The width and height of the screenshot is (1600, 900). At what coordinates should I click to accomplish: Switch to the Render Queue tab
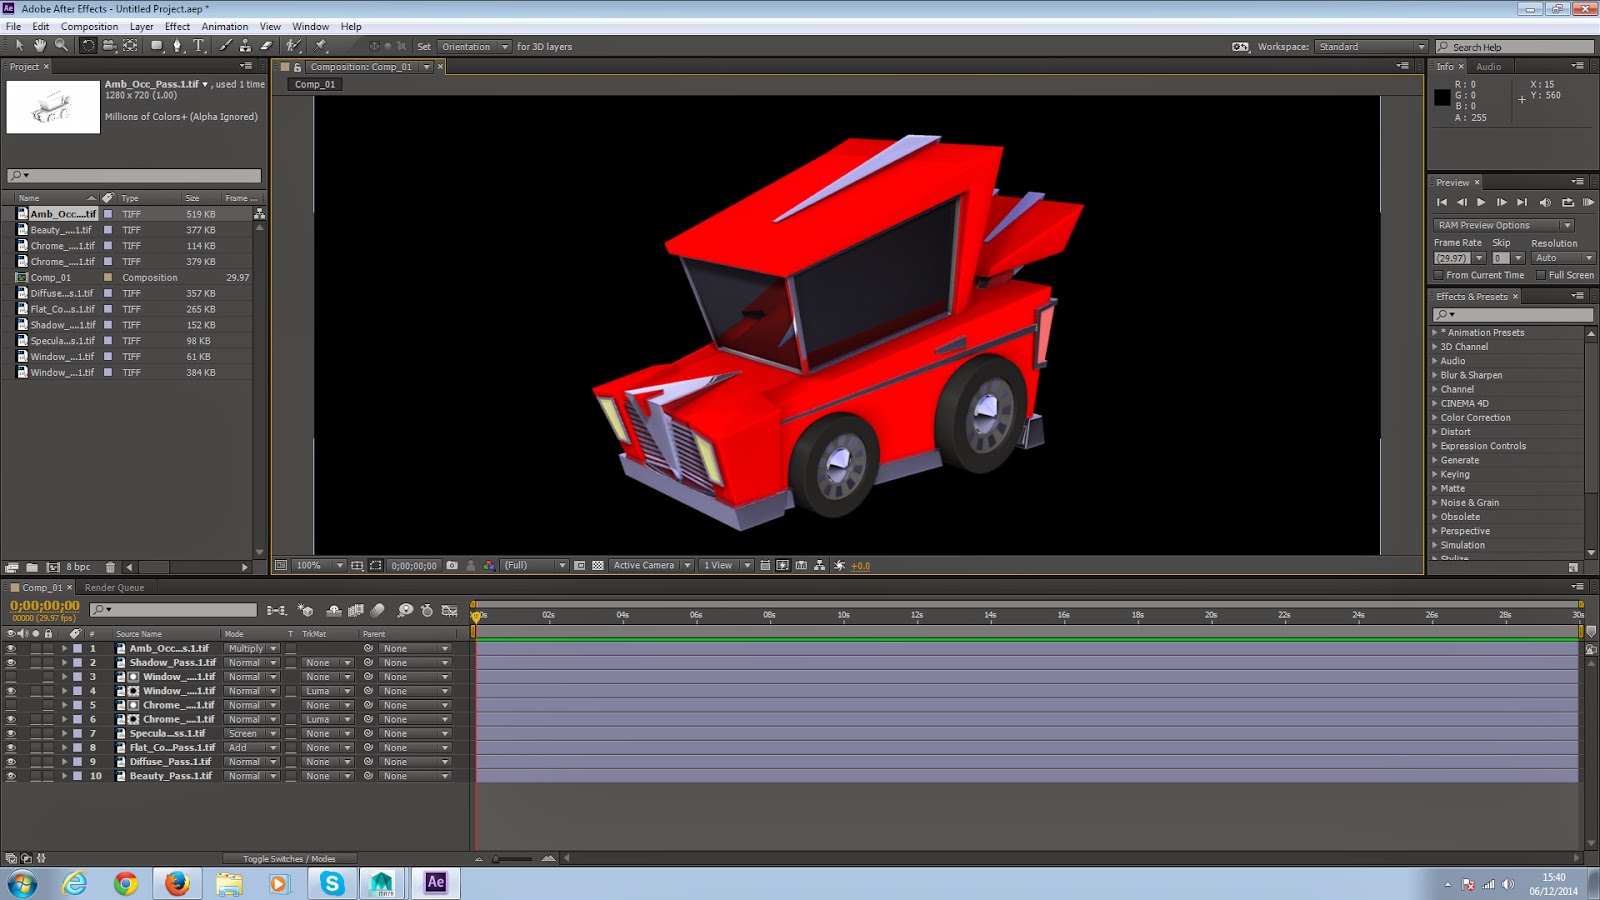pyautogui.click(x=114, y=588)
